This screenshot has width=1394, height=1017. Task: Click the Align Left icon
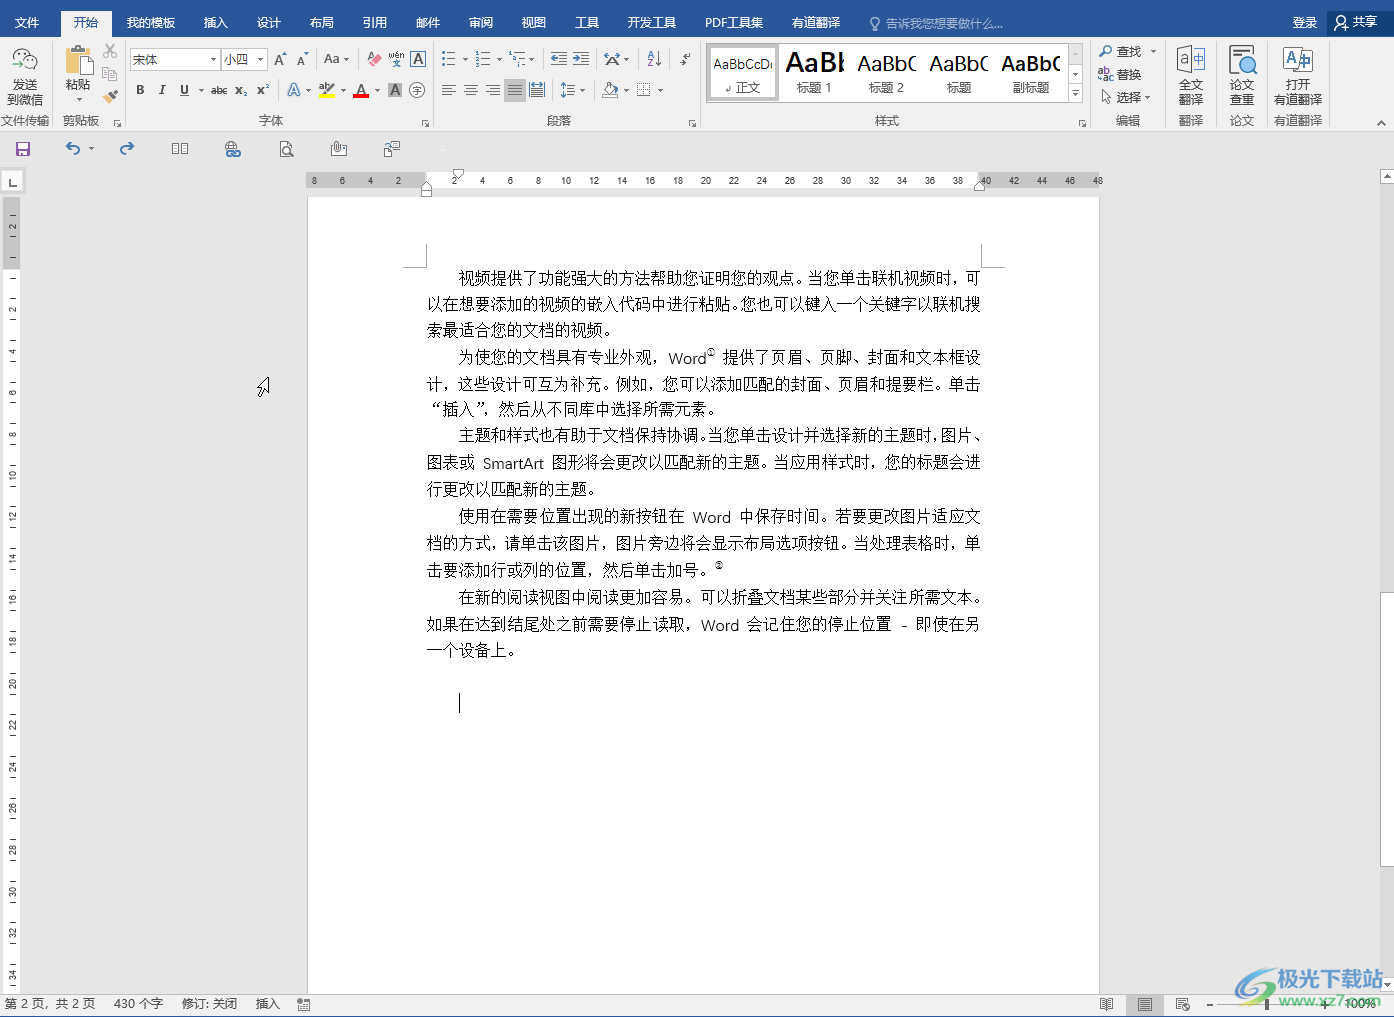pyautogui.click(x=449, y=90)
